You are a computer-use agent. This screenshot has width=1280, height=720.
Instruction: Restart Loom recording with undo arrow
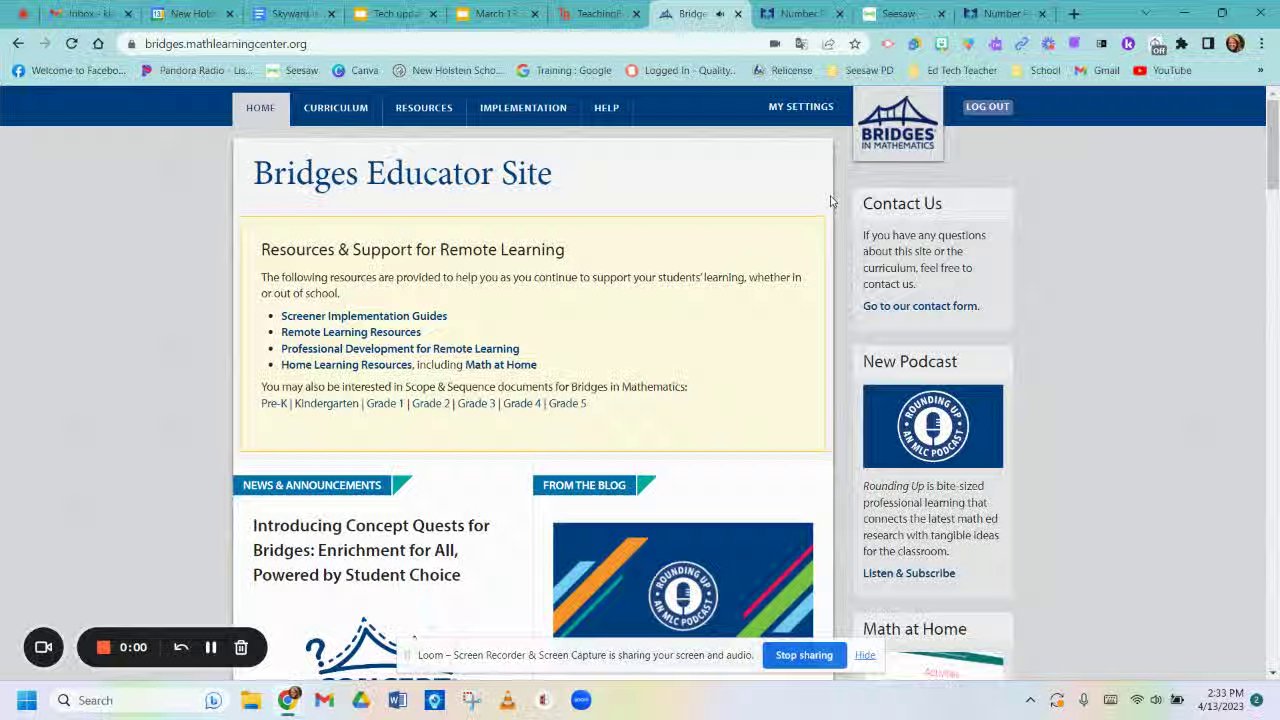tap(181, 647)
